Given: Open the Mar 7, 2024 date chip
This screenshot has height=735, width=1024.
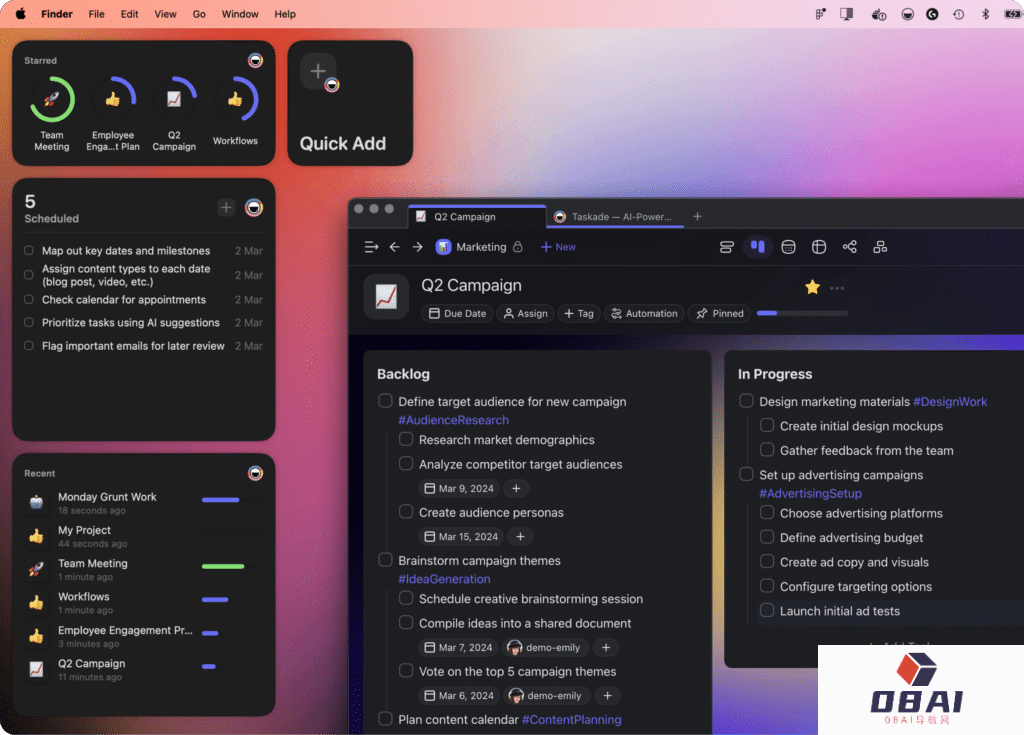Looking at the screenshot, I should click(x=458, y=647).
